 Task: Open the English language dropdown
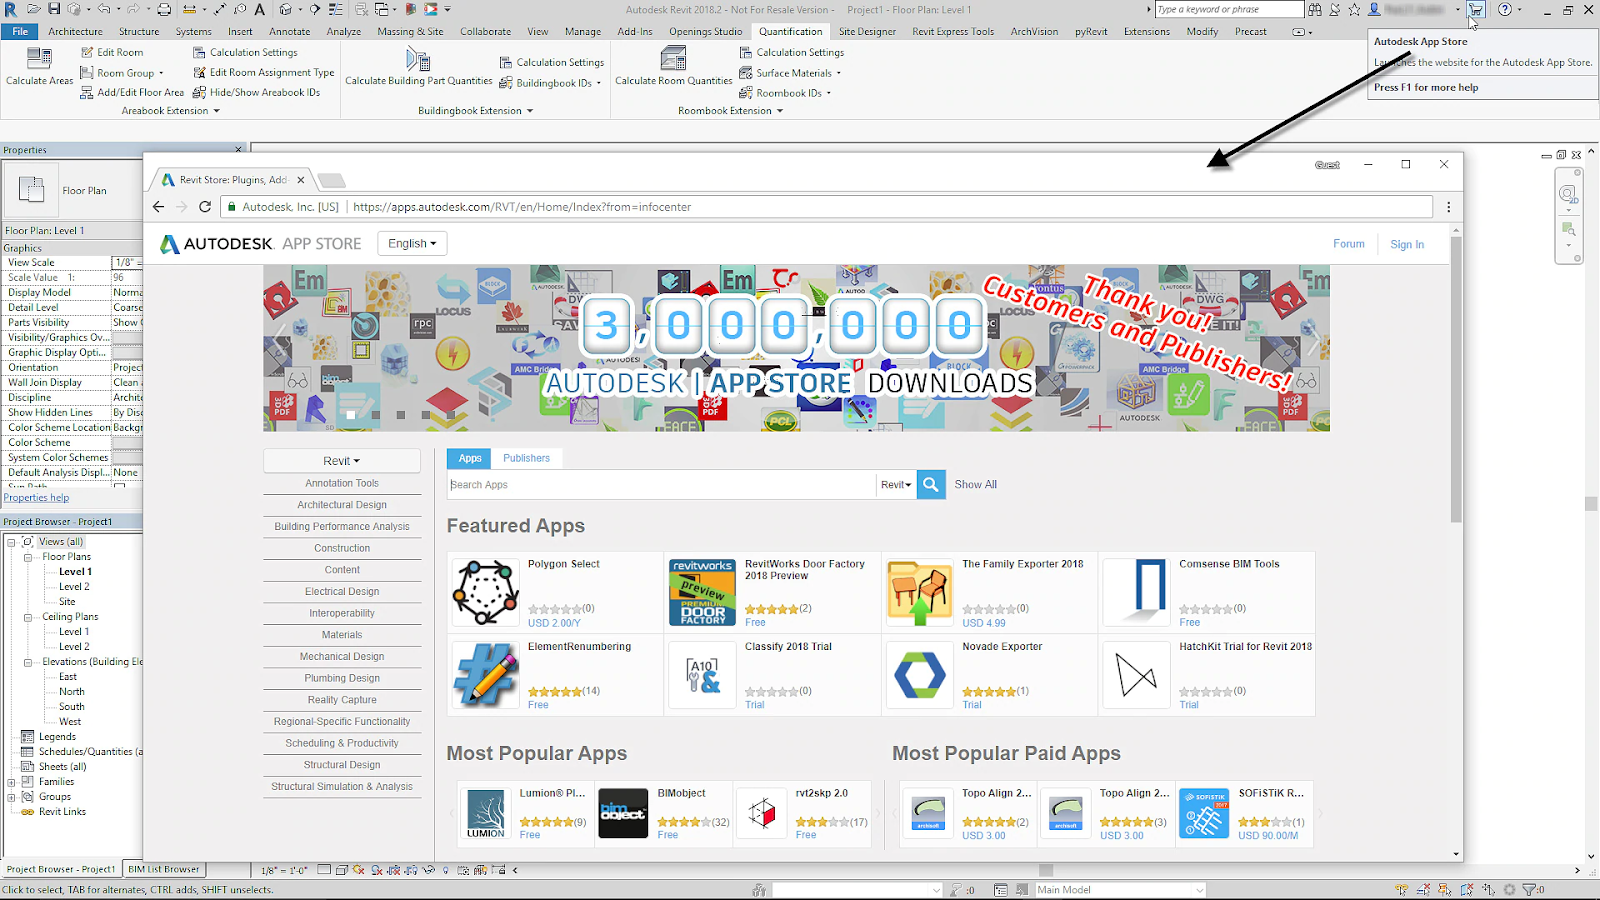pyautogui.click(x=412, y=243)
